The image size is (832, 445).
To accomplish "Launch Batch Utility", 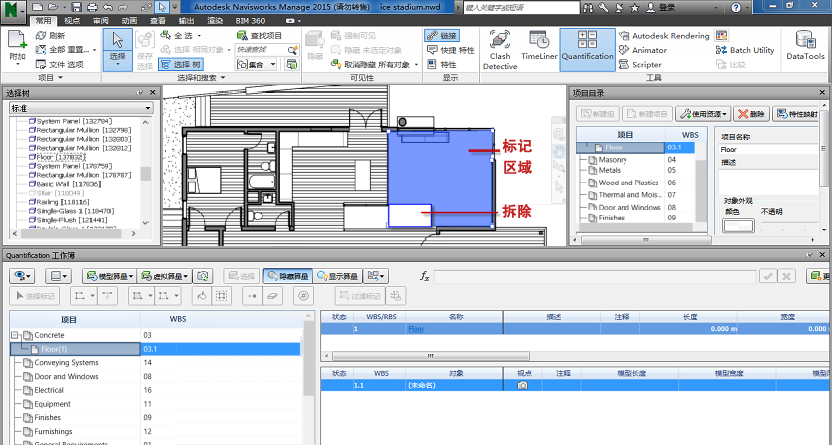I will point(745,50).
